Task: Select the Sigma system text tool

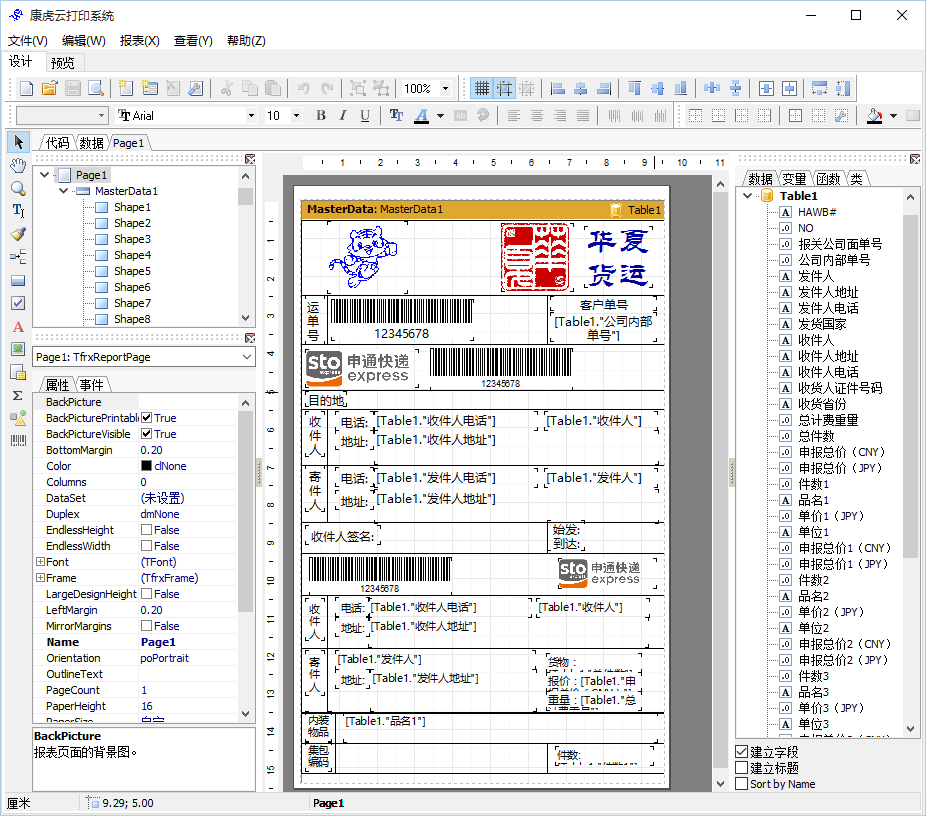Action: point(18,395)
